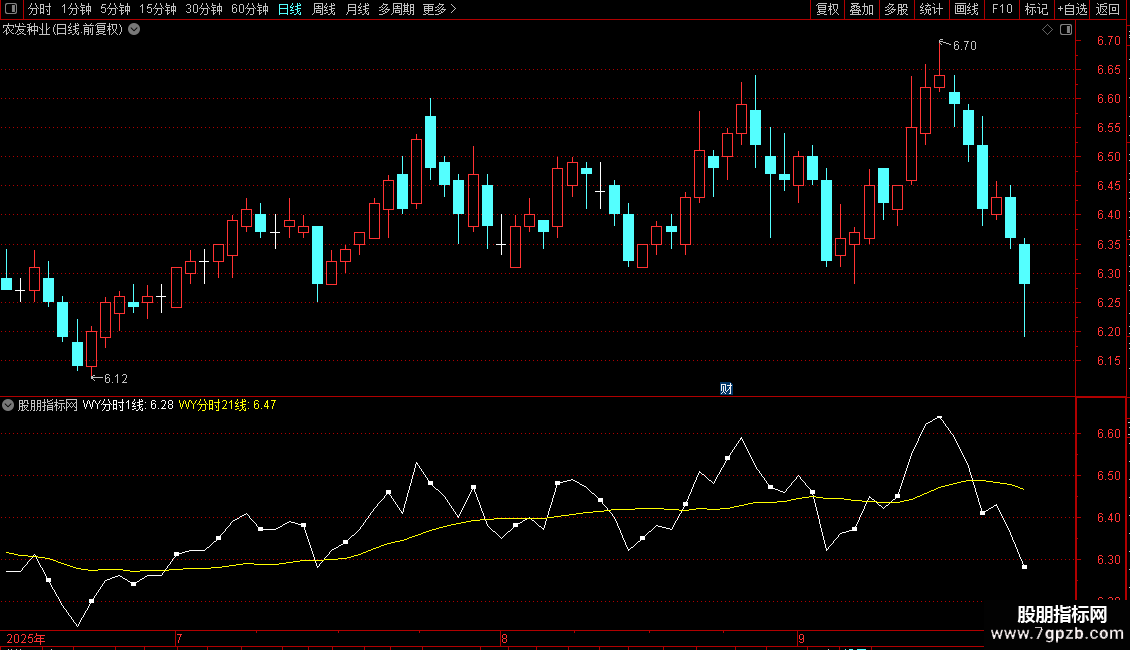Select the 周线 weekly tab

324,9
